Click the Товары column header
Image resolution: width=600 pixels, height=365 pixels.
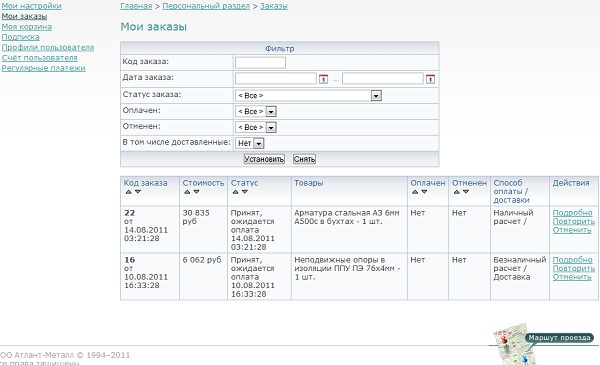coord(308,183)
